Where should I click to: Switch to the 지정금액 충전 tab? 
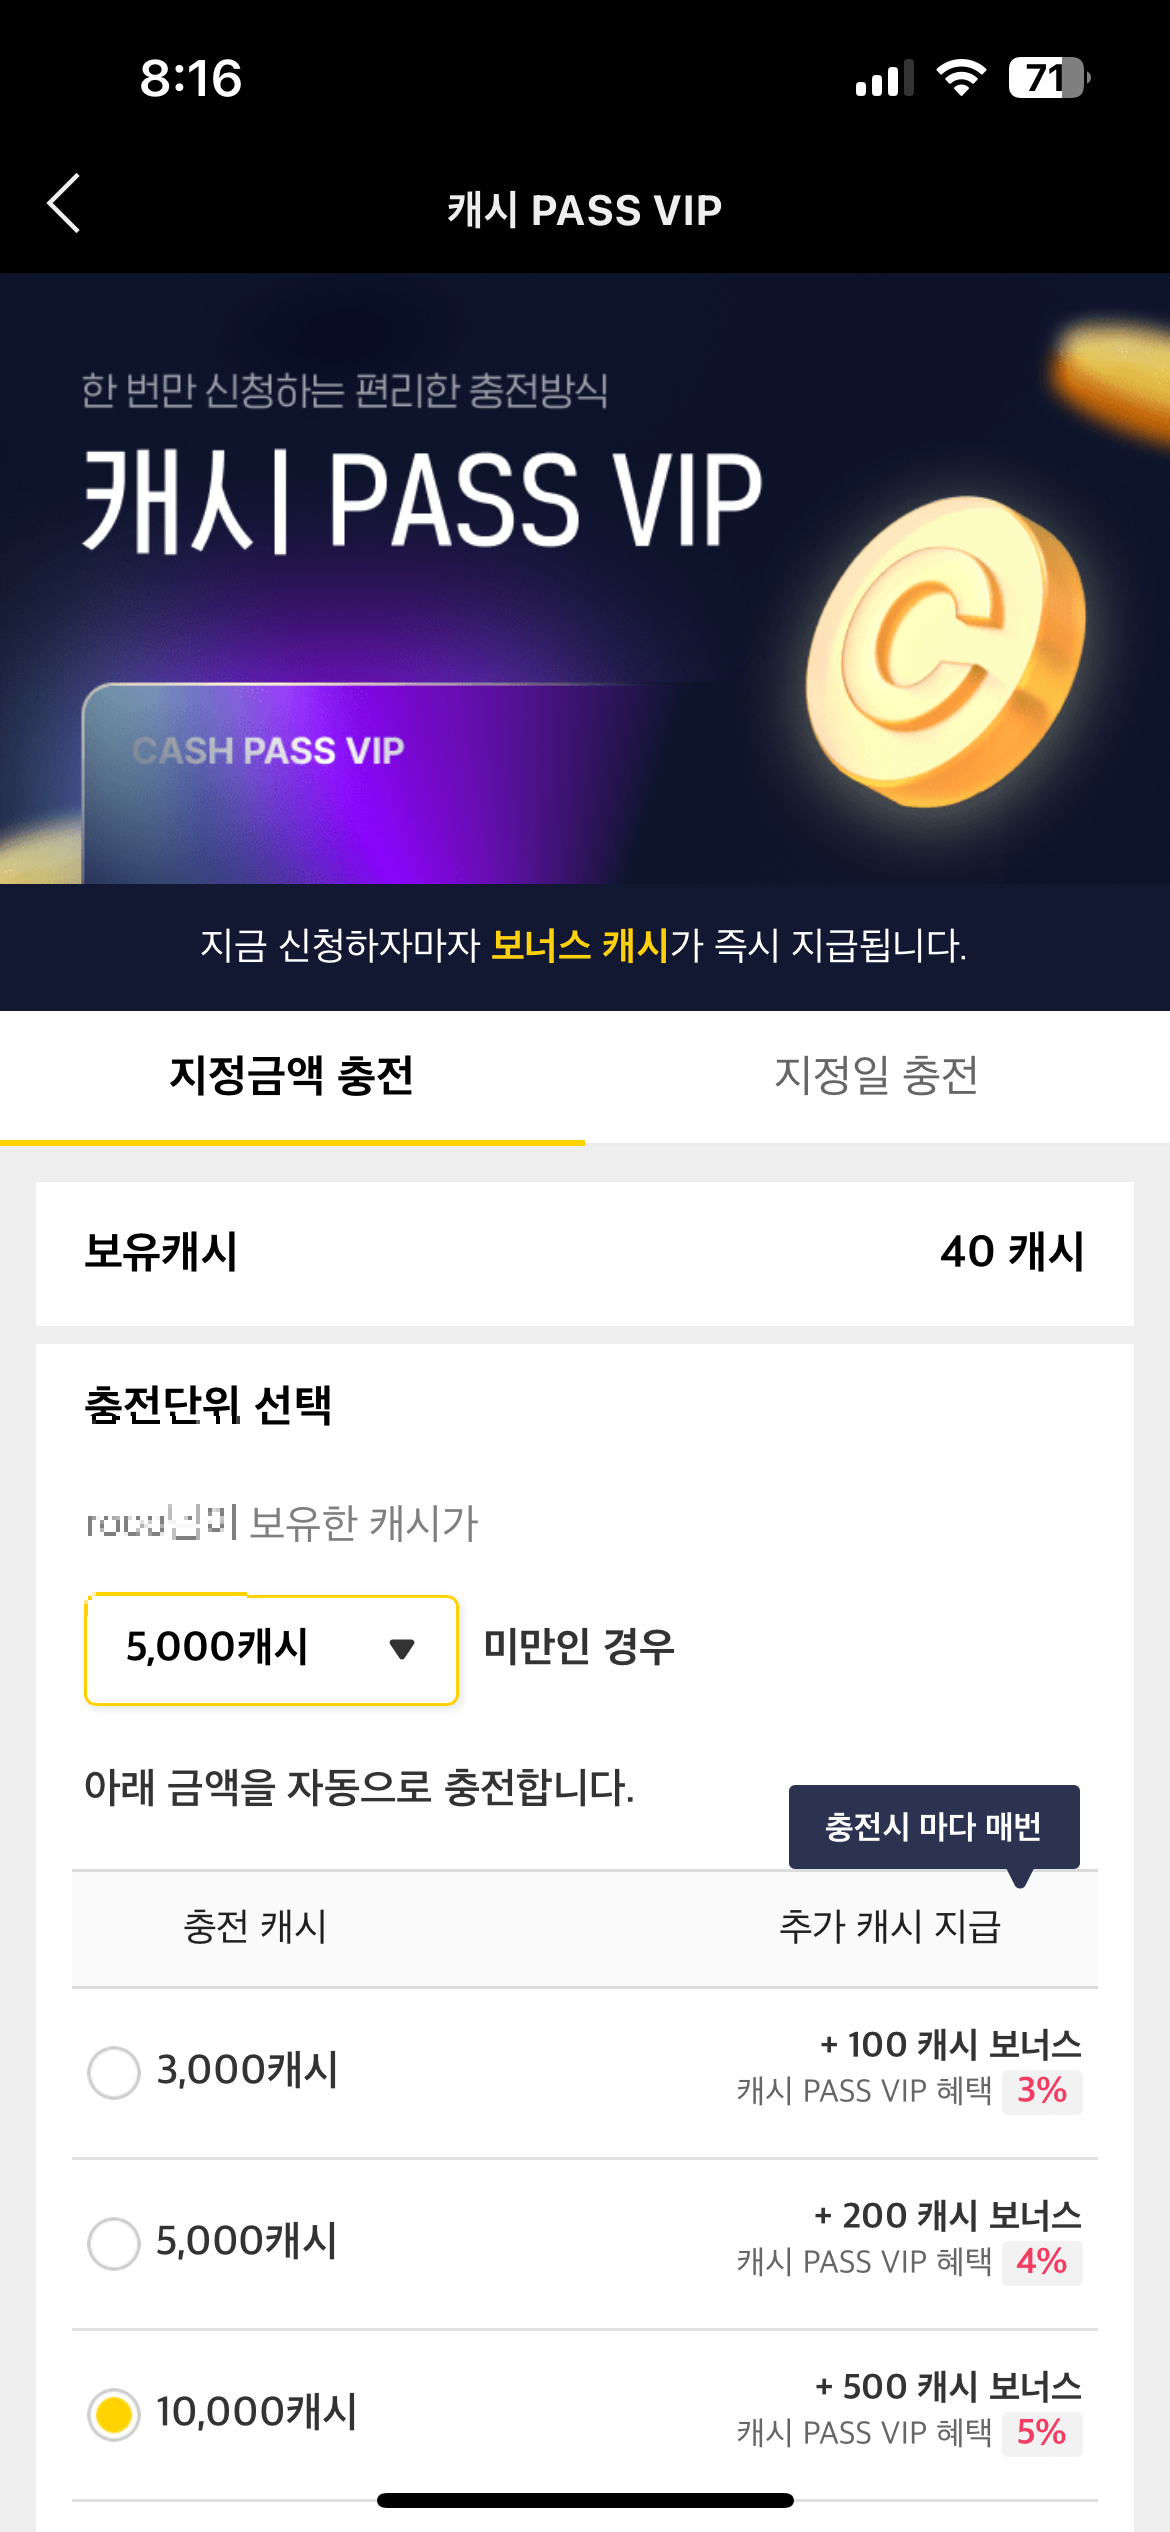292,1077
